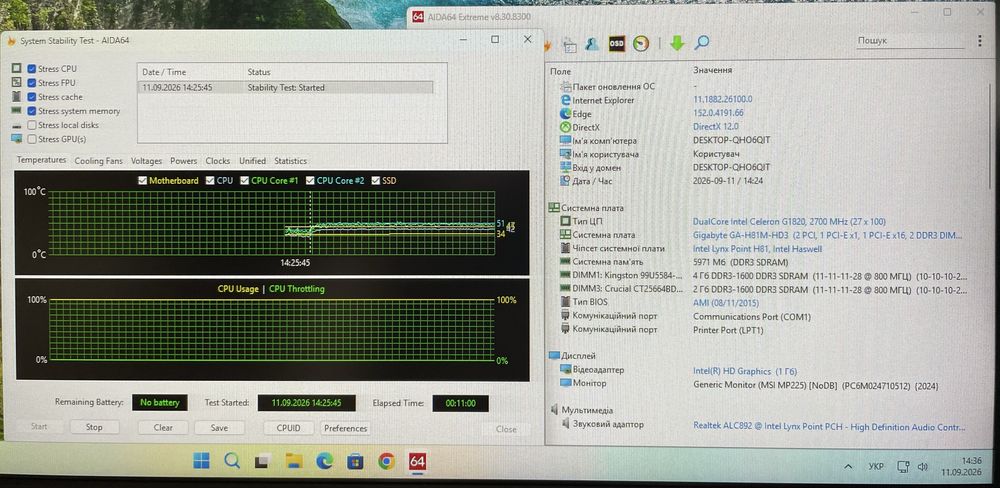The width and height of the screenshot is (1000, 488).
Task: Click the Значення column header
Action: 712,70
